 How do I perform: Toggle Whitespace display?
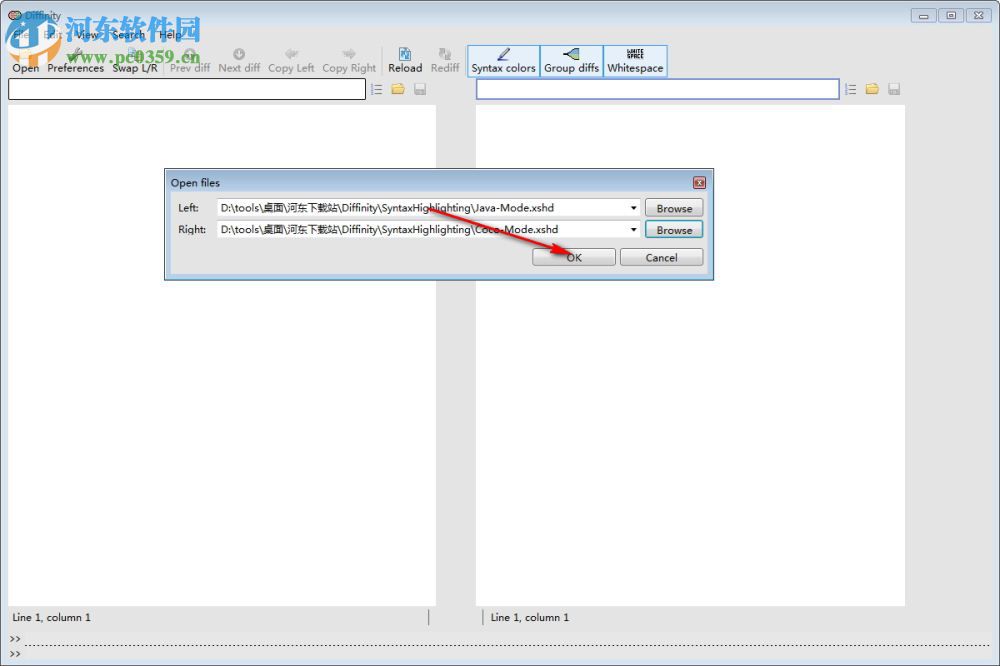pos(635,61)
